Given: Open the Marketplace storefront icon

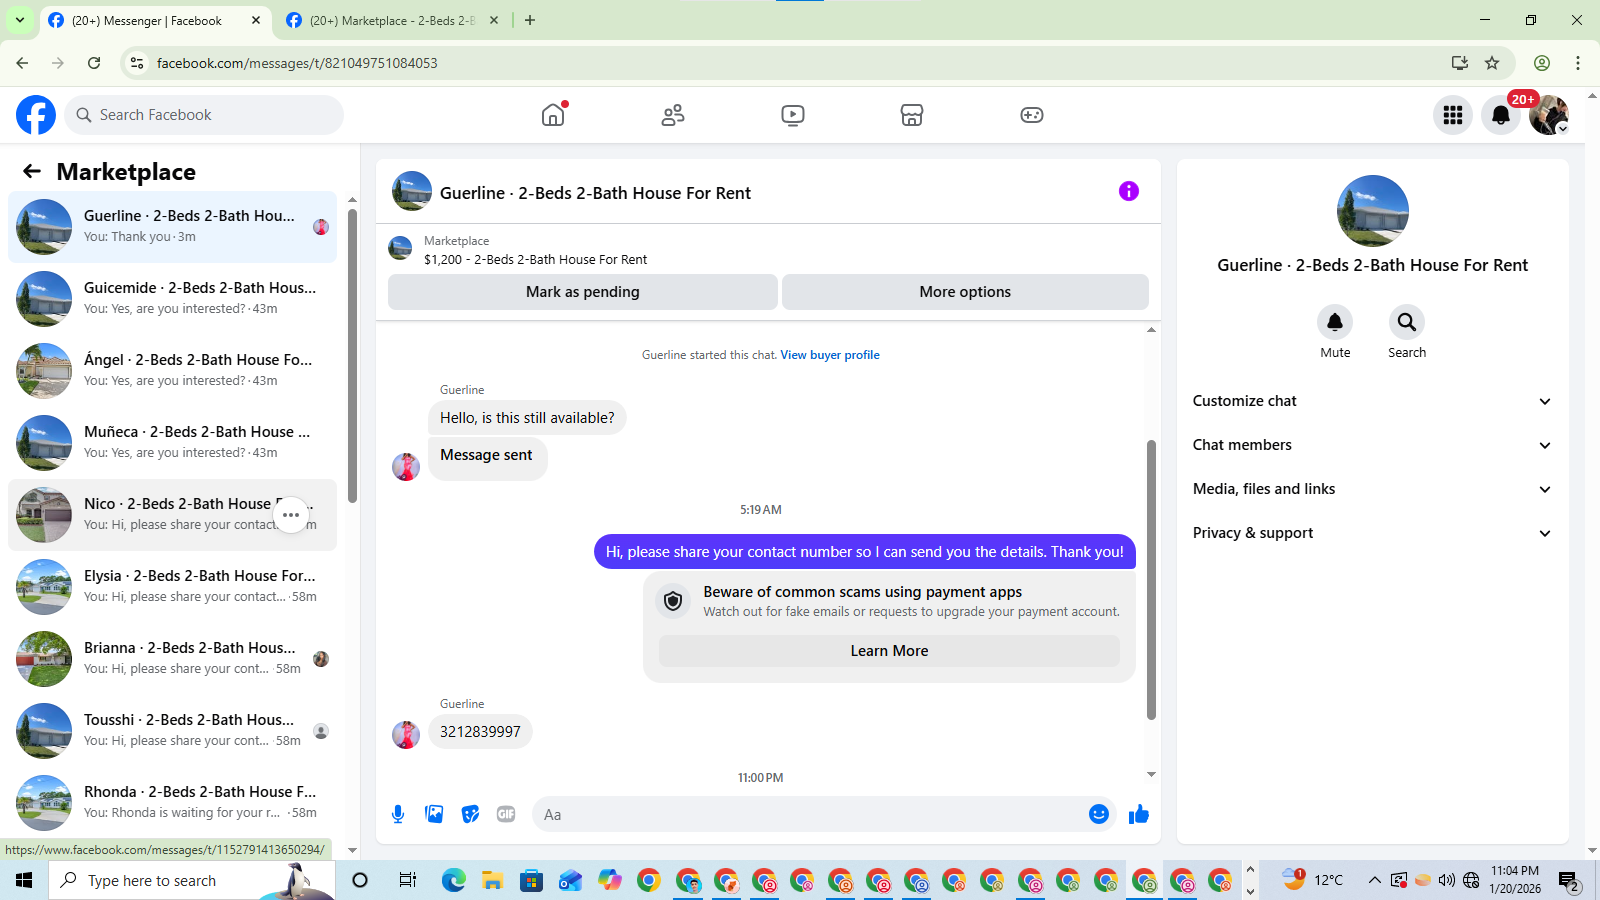Looking at the screenshot, I should pos(912,115).
